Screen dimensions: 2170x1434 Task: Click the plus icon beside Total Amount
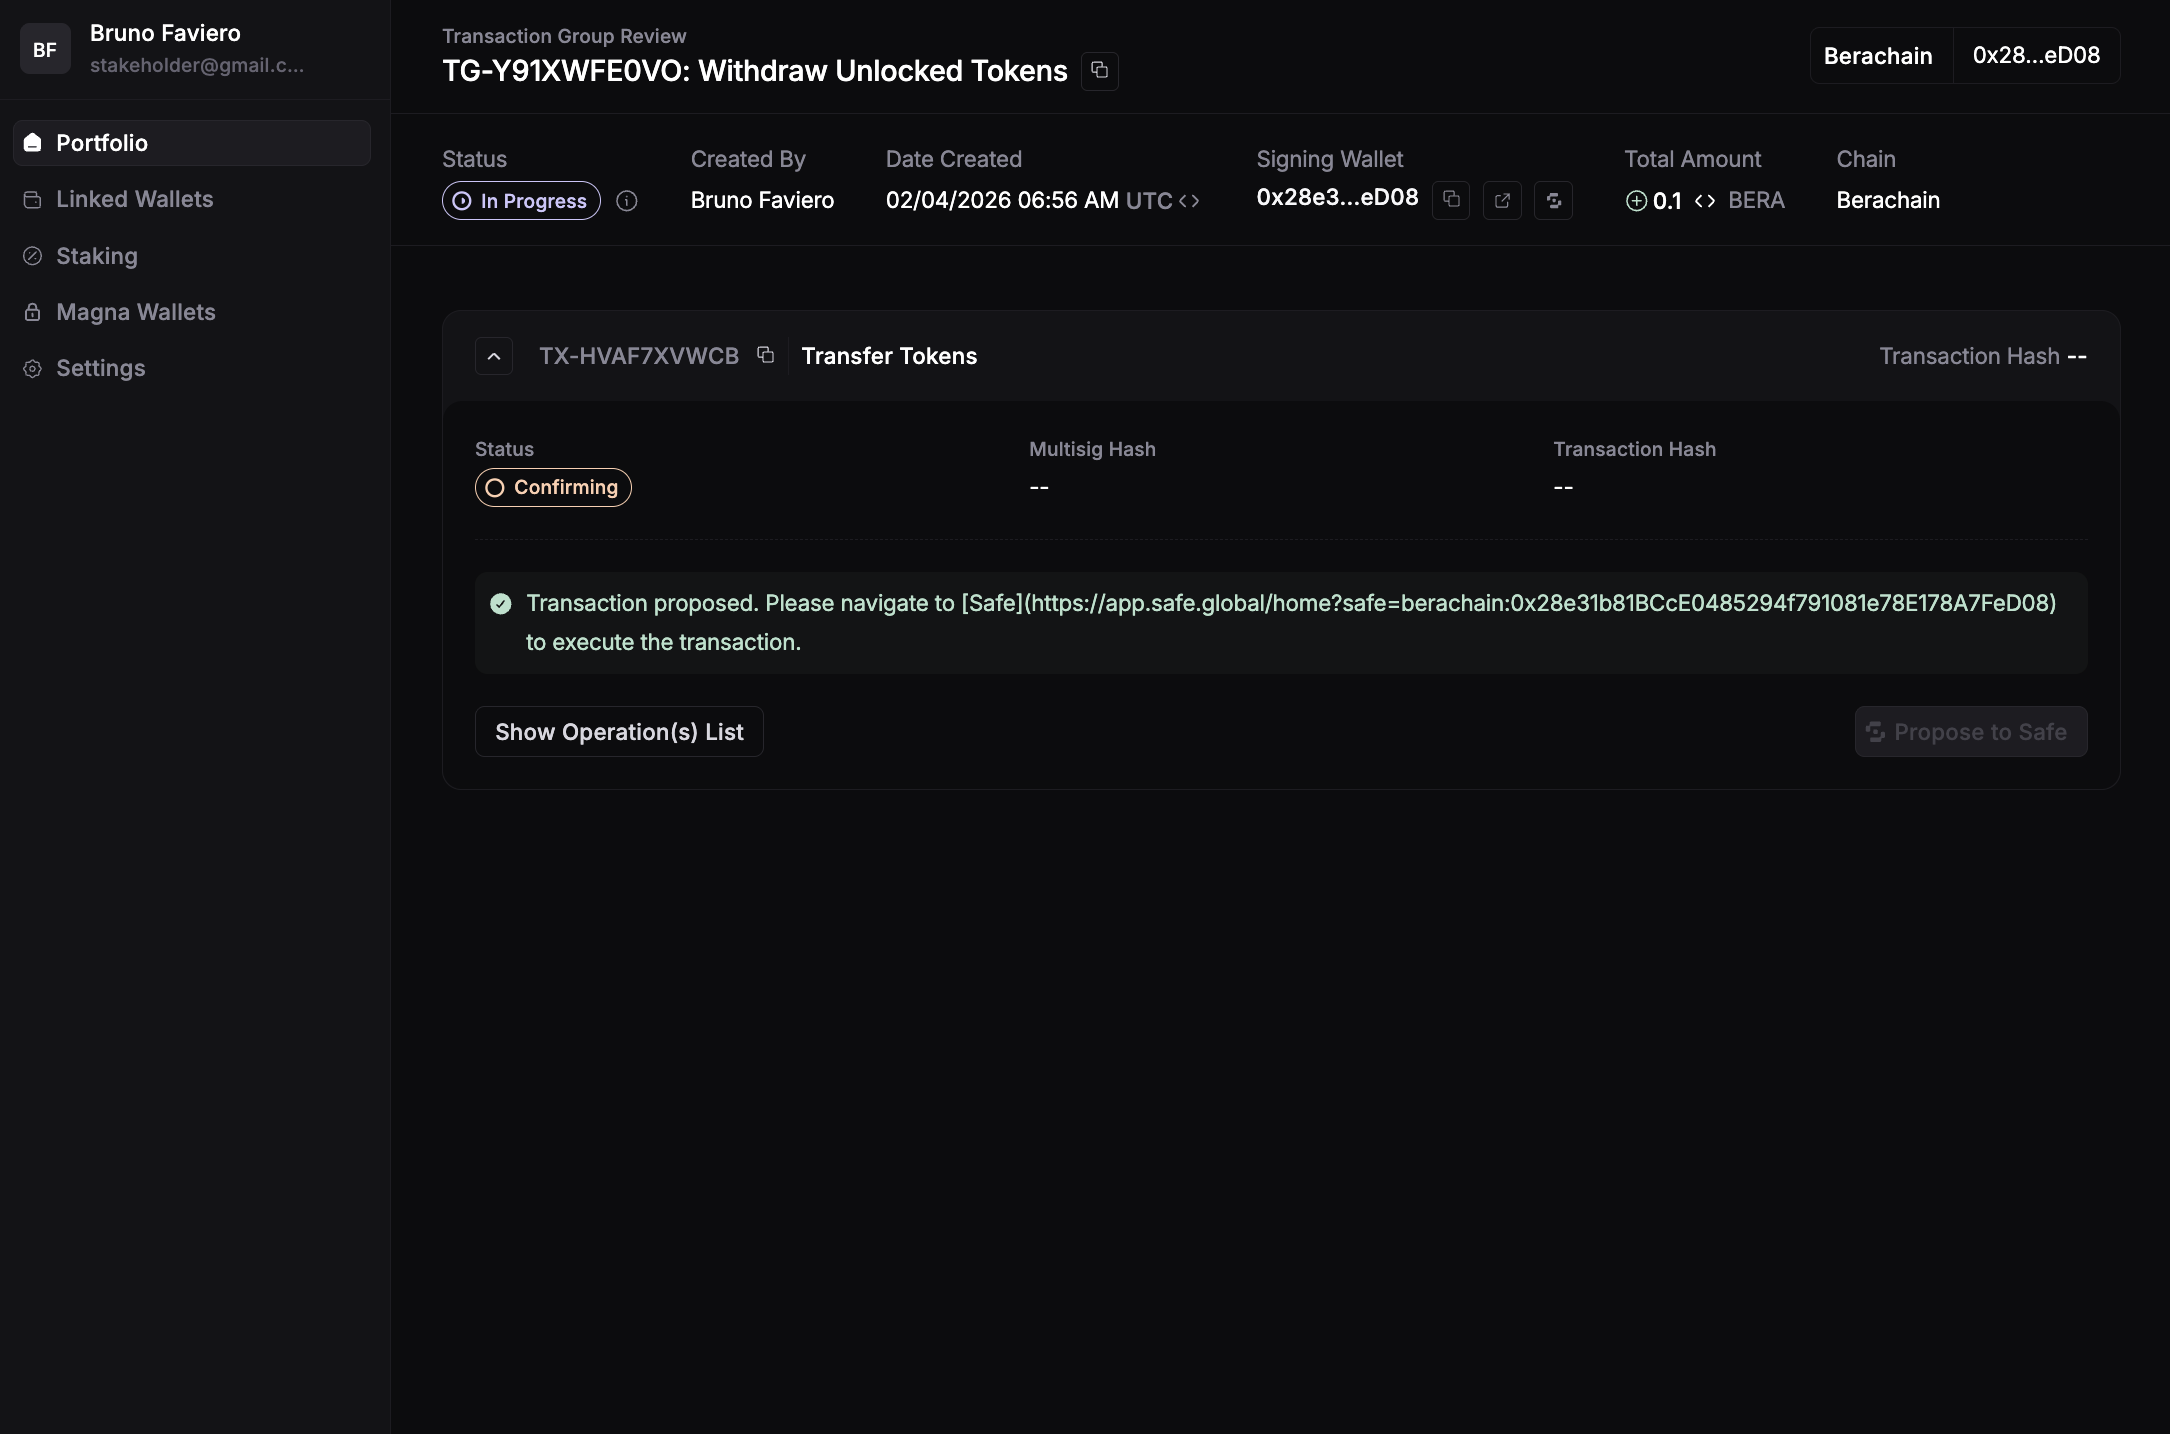1636,201
